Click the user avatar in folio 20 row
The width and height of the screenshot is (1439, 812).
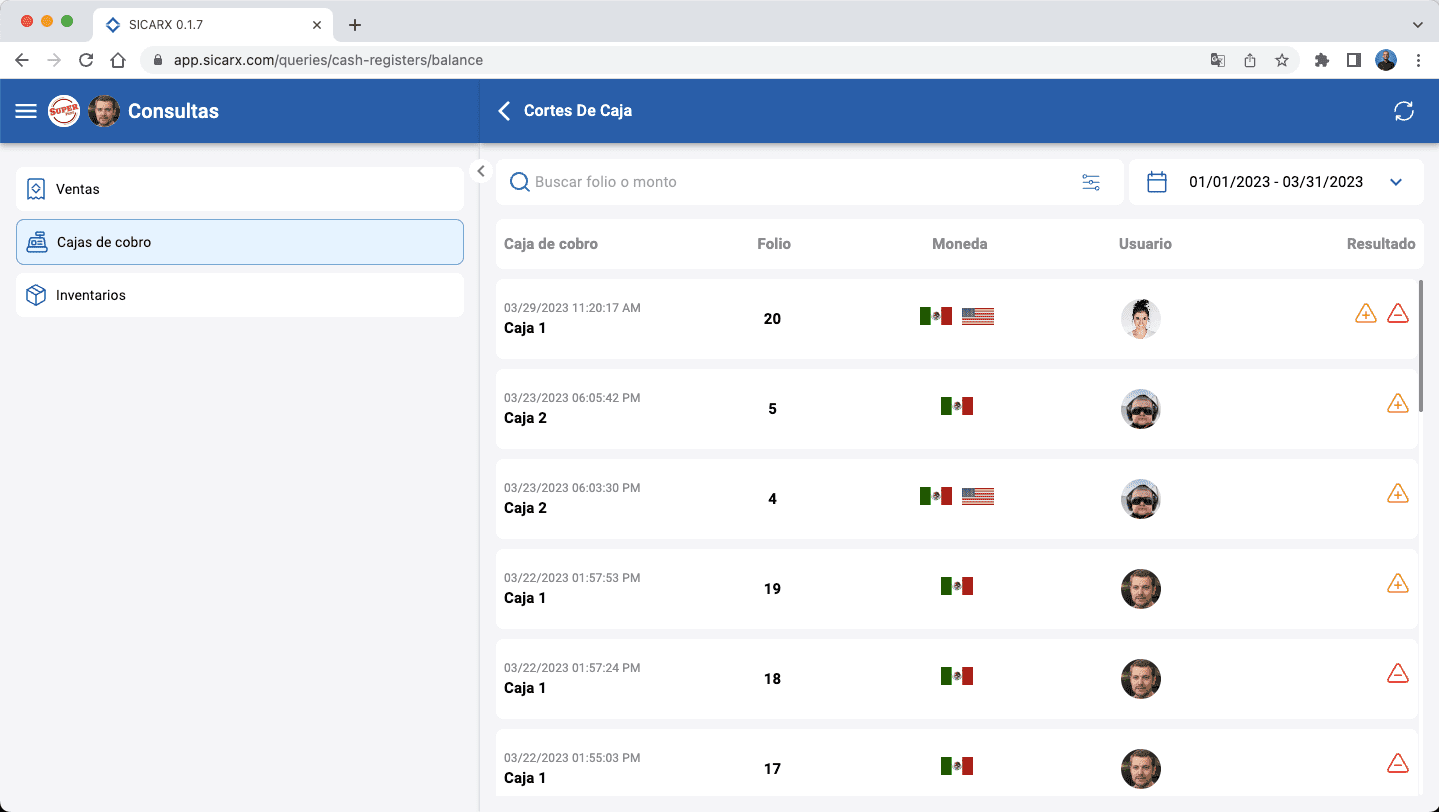point(1140,319)
